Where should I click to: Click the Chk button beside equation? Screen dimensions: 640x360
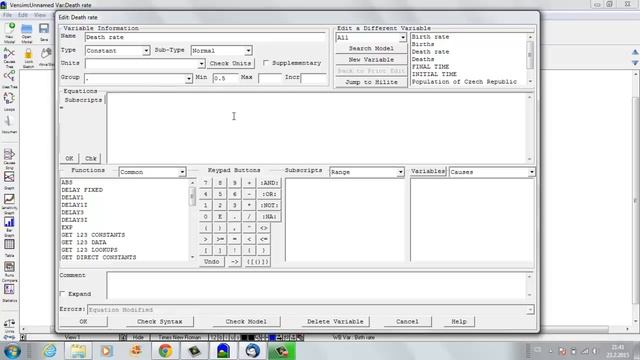tap(91, 158)
